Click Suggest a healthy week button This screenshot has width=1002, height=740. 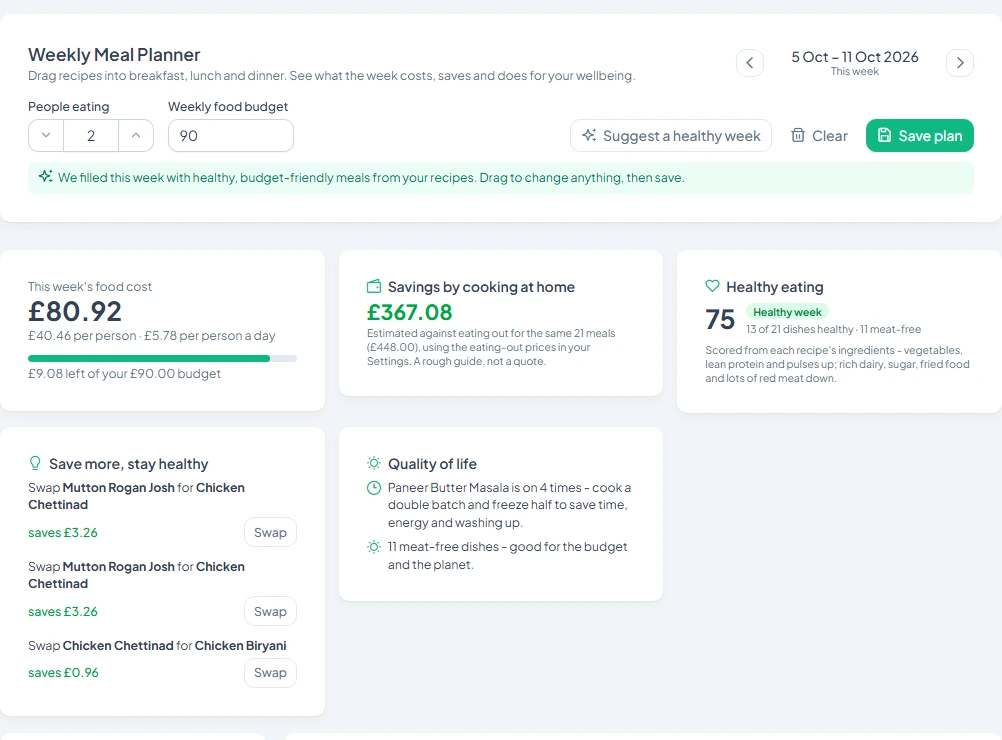671,135
